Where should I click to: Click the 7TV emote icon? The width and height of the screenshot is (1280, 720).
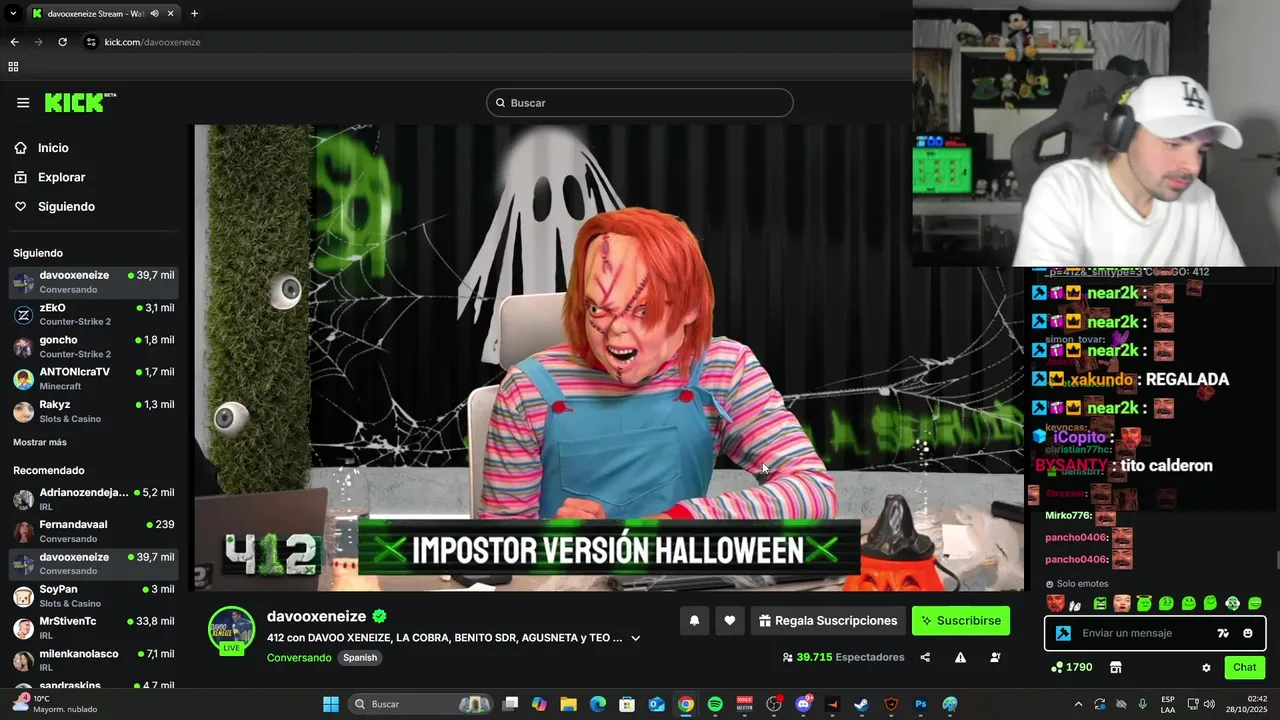[1223, 633]
